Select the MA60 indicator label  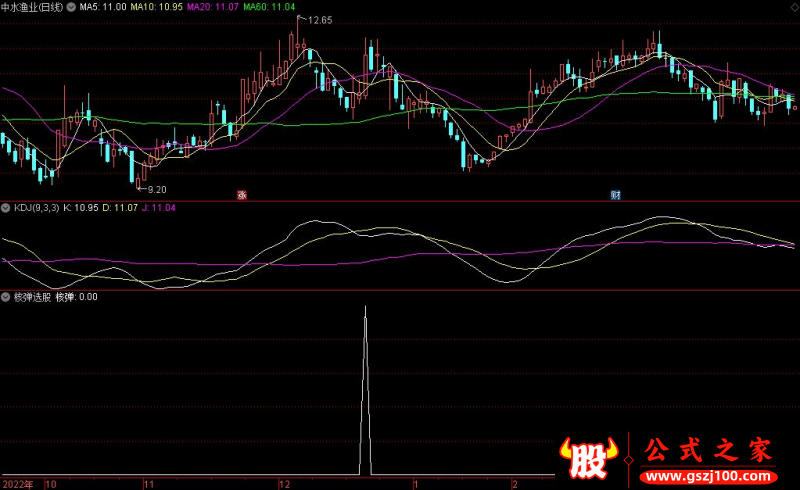click(271, 6)
